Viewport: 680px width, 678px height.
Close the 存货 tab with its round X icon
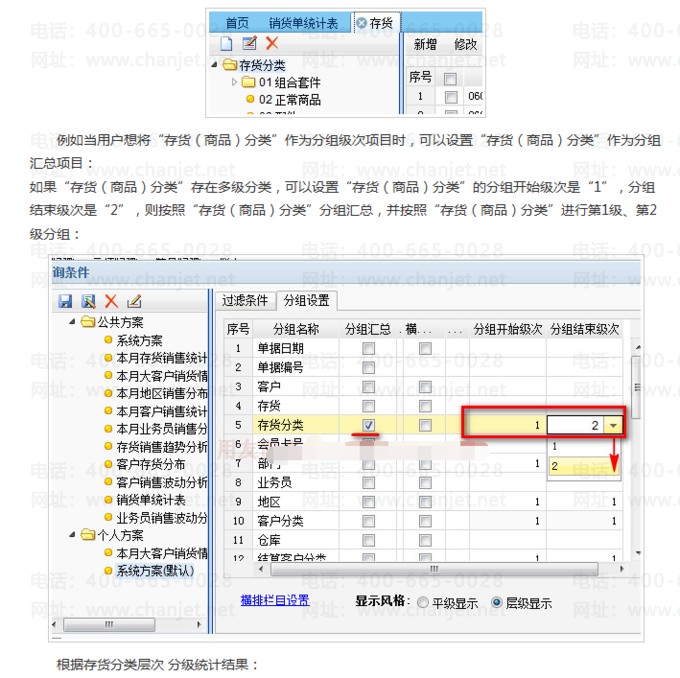pos(361,23)
